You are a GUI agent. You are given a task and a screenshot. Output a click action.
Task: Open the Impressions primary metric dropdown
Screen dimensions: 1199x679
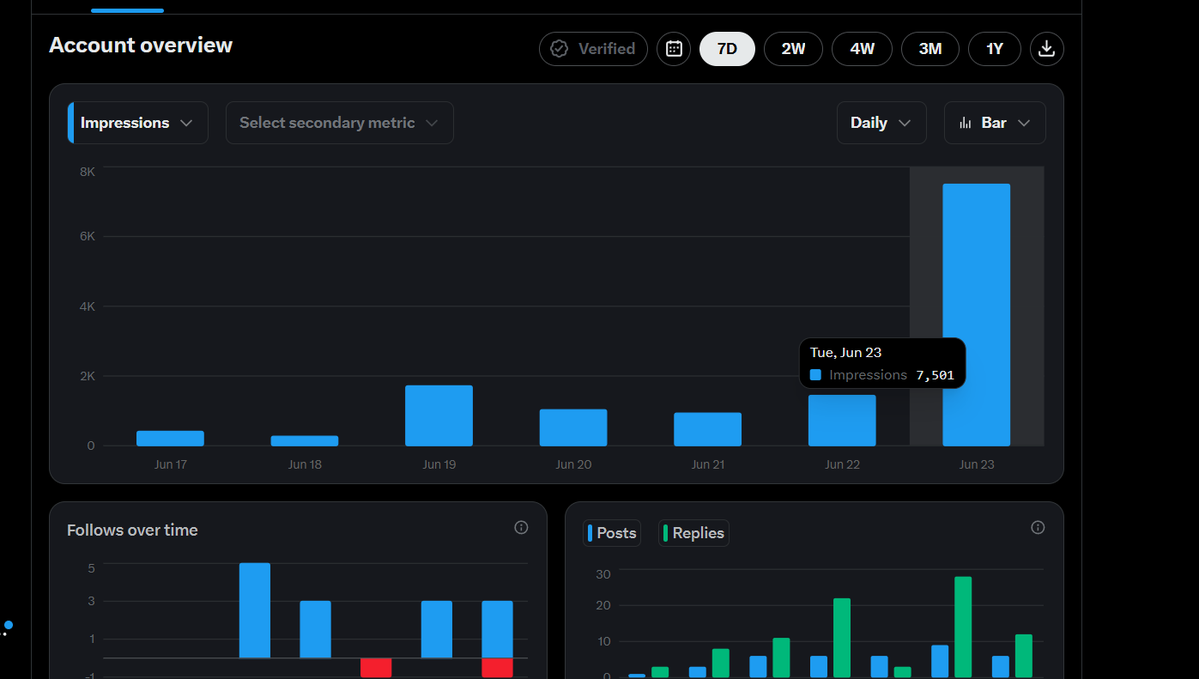(x=138, y=122)
